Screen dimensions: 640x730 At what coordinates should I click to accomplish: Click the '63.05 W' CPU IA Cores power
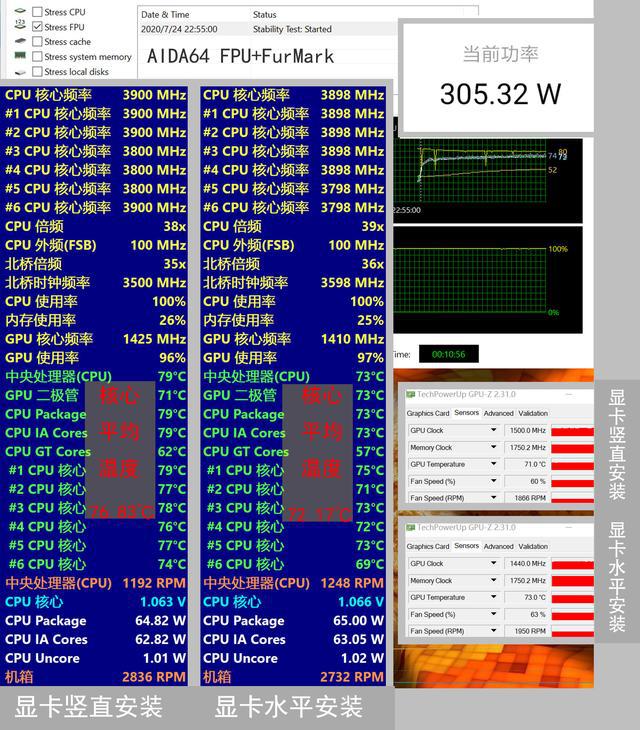[358, 639]
